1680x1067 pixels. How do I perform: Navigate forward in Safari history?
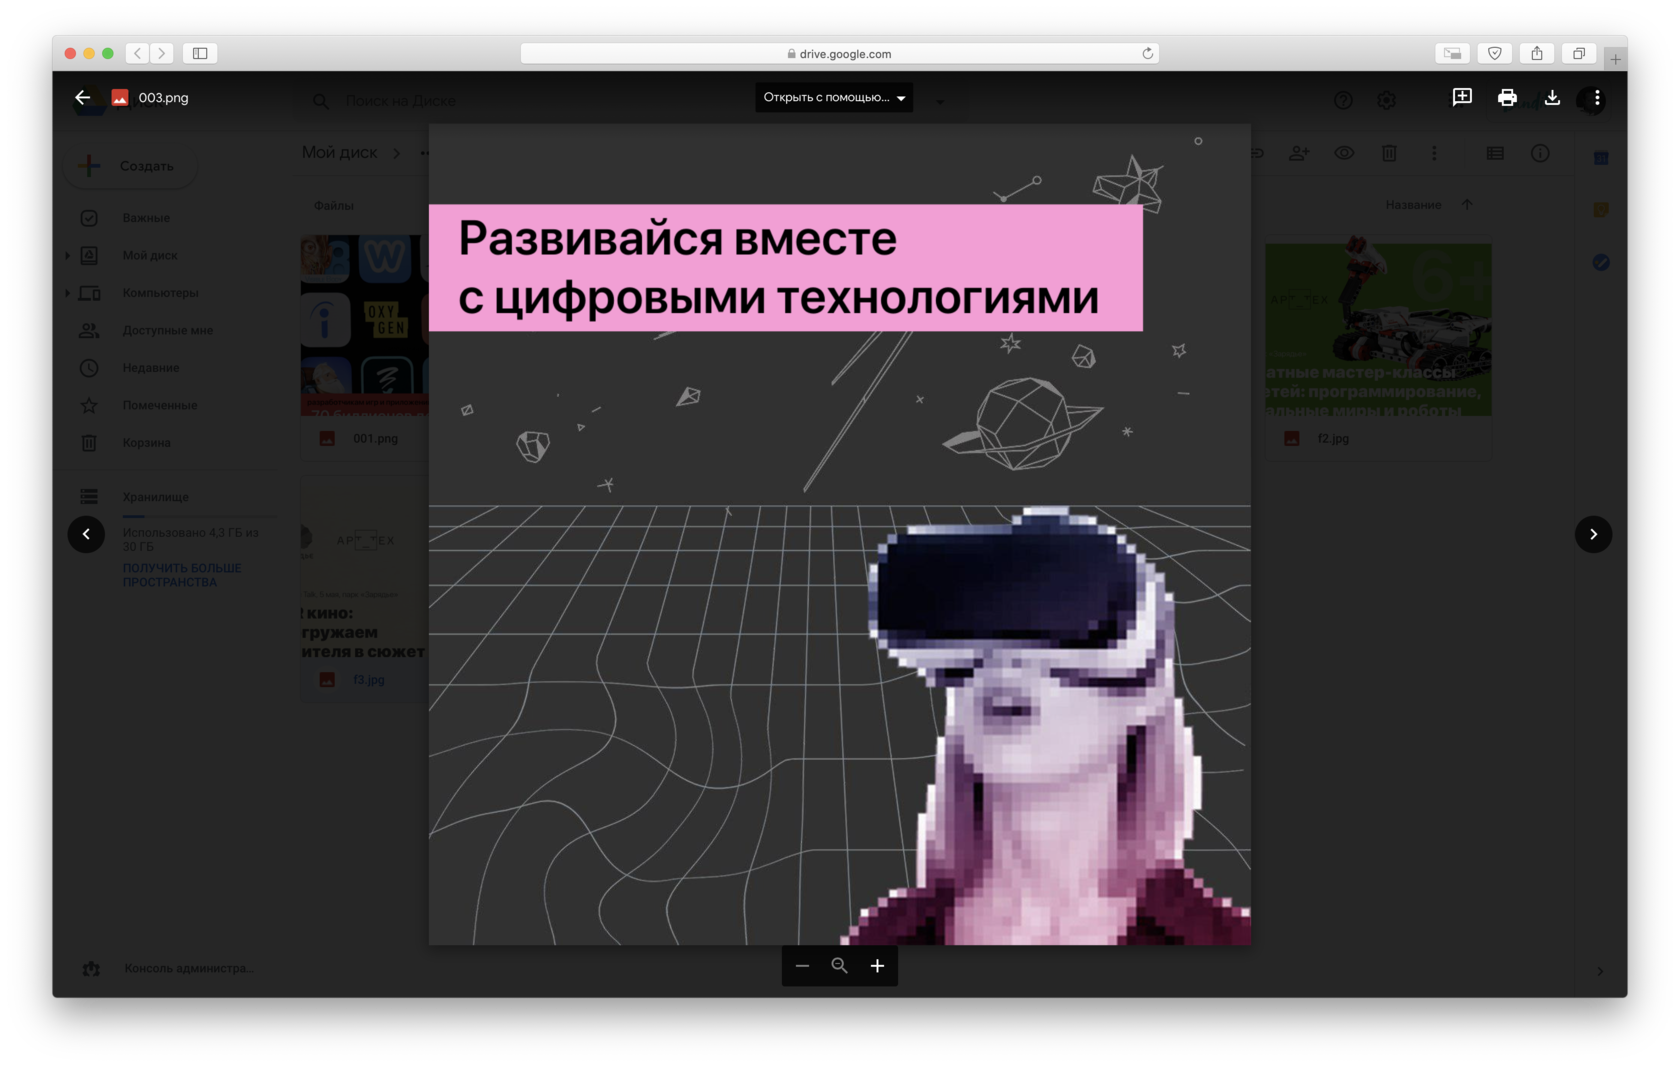pos(162,53)
